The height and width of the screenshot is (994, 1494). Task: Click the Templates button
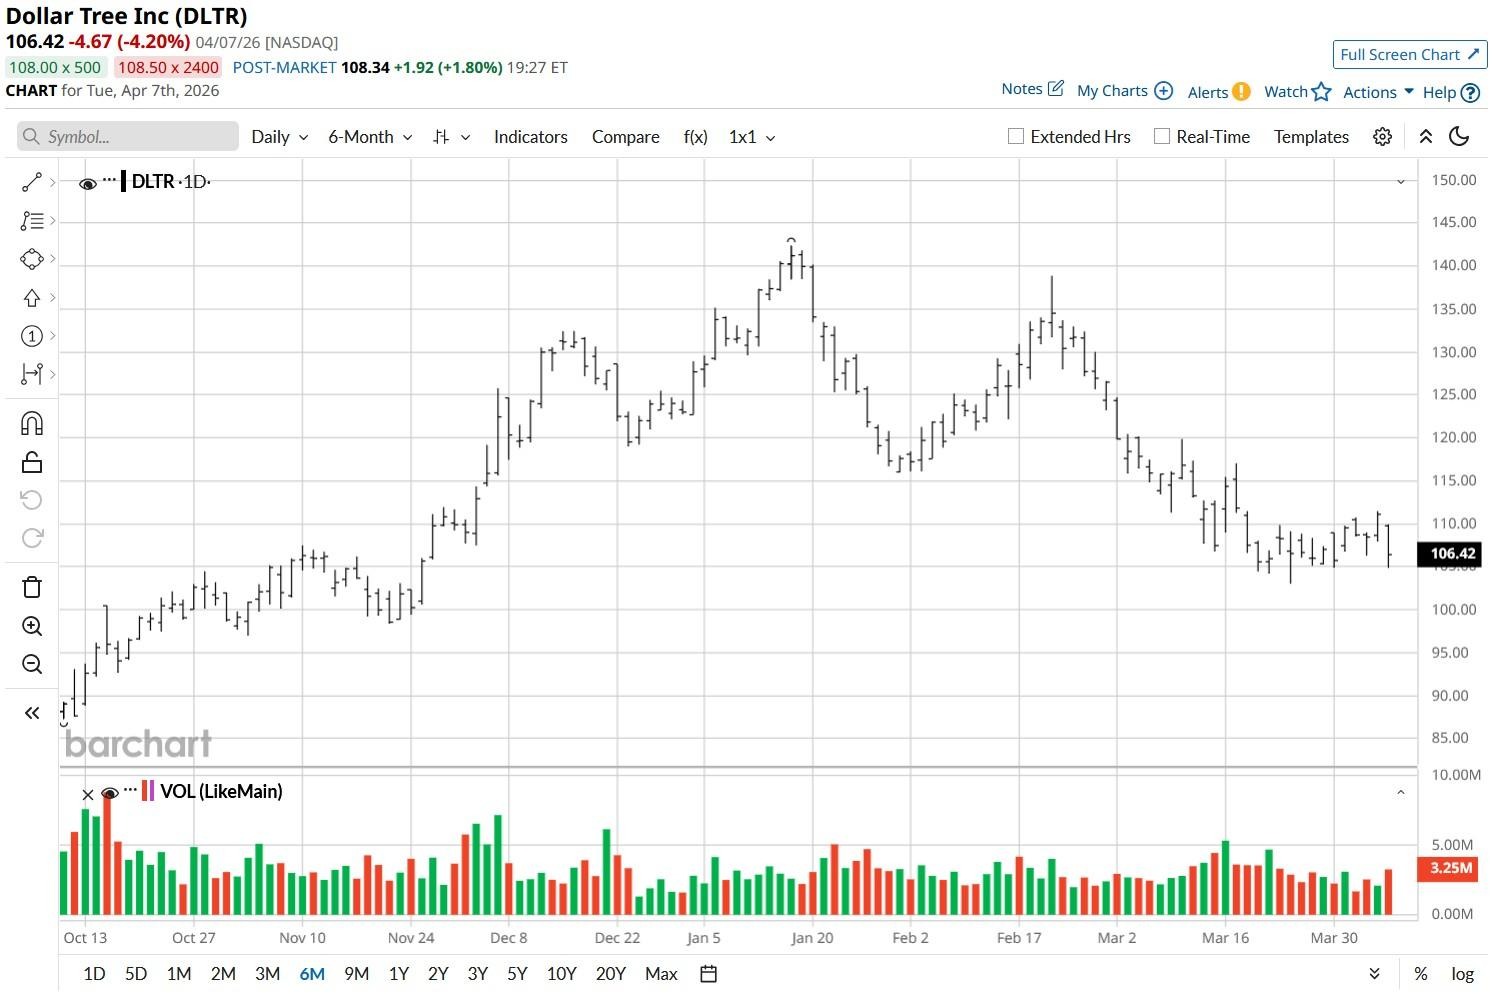(x=1311, y=137)
